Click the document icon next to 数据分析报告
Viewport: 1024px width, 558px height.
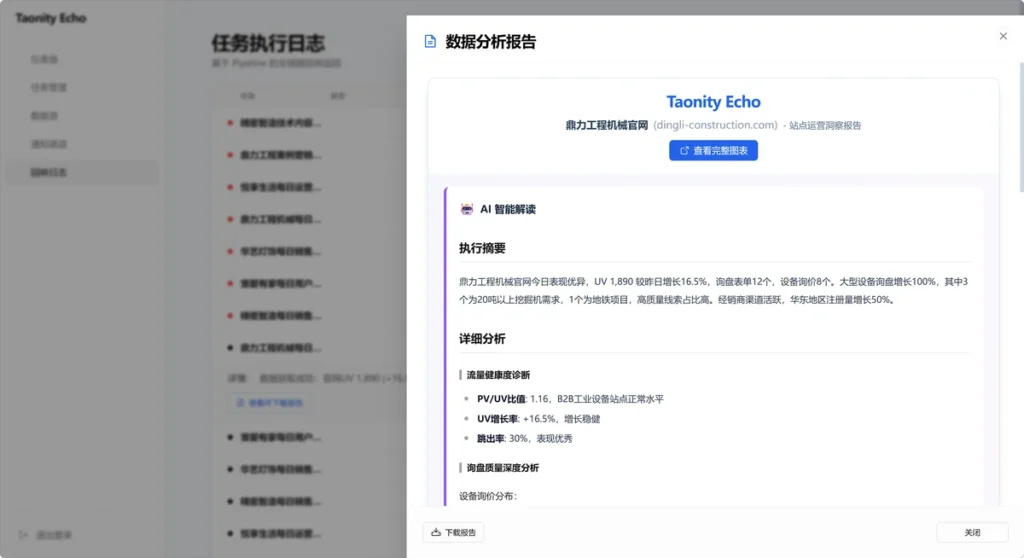[x=430, y=41]
